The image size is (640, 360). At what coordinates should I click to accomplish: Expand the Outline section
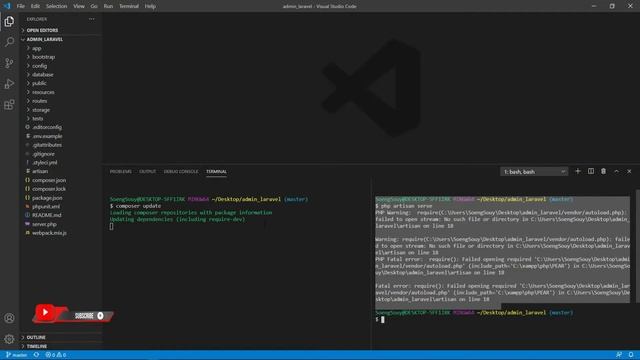[61, 337]
